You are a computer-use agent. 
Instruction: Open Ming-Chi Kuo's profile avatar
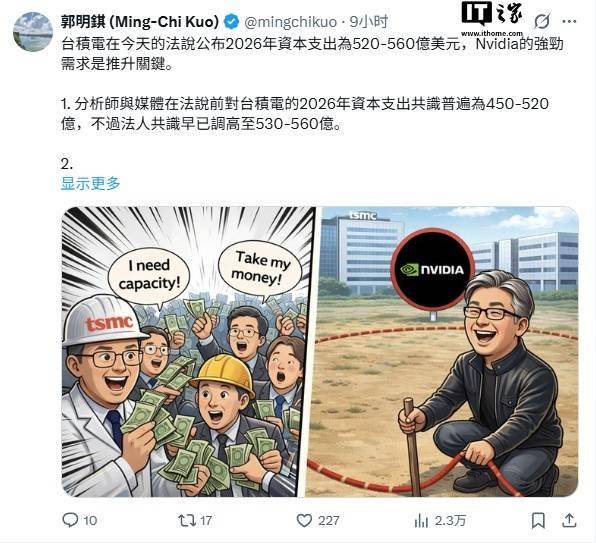(x=33, y=32)
